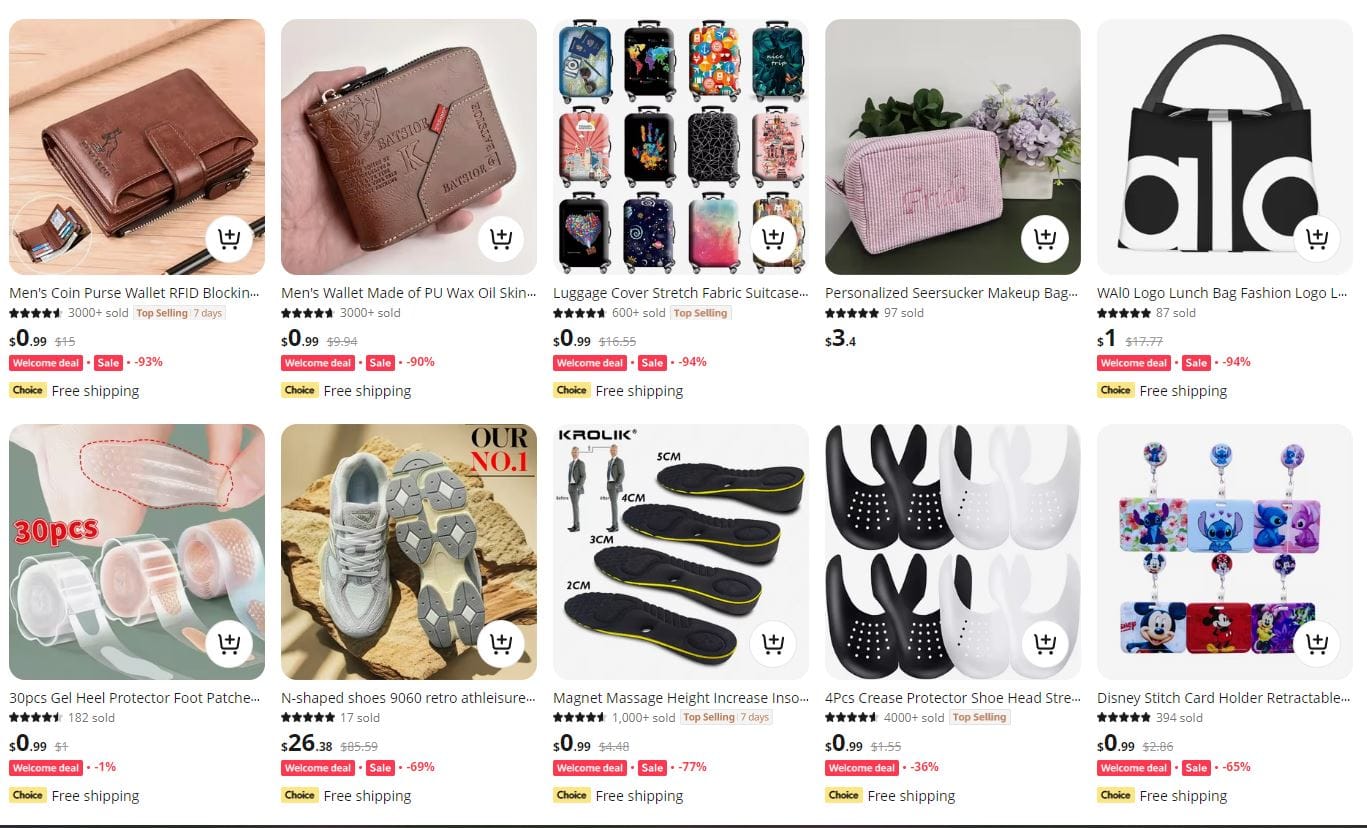Open the Luggage Cover Stretch Fabric Suitcase title
This screenshot has height=828, width=1367.
pos(680,293)
